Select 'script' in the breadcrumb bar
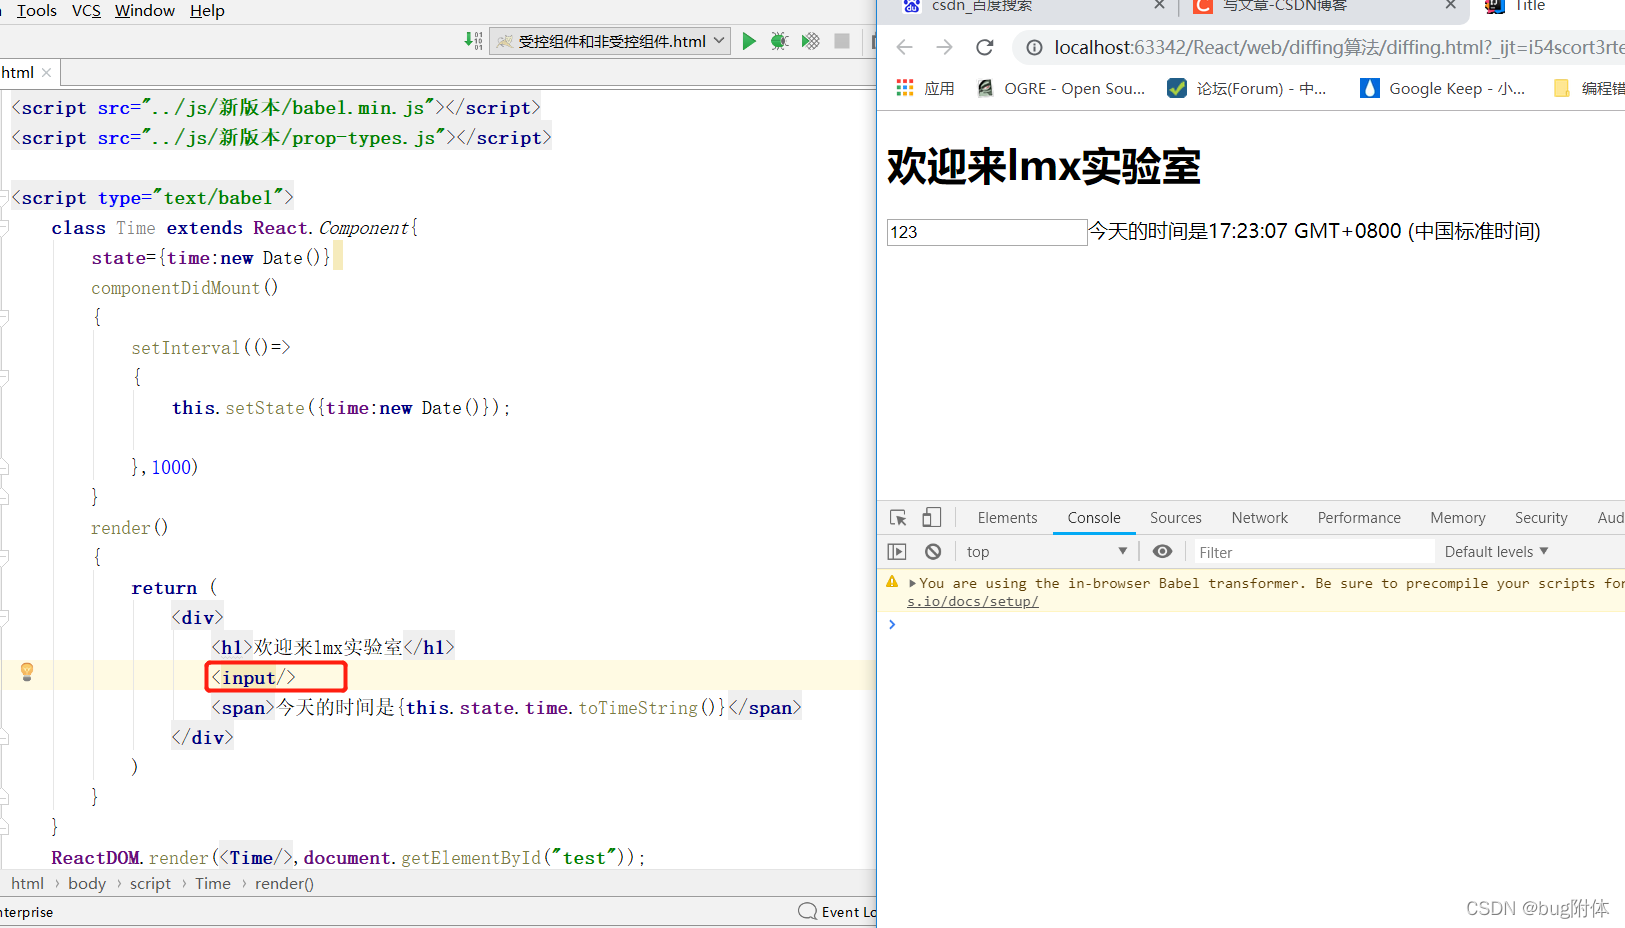Image resolution: width=1625 pixels, height=928 pixels. pos(150,884)
